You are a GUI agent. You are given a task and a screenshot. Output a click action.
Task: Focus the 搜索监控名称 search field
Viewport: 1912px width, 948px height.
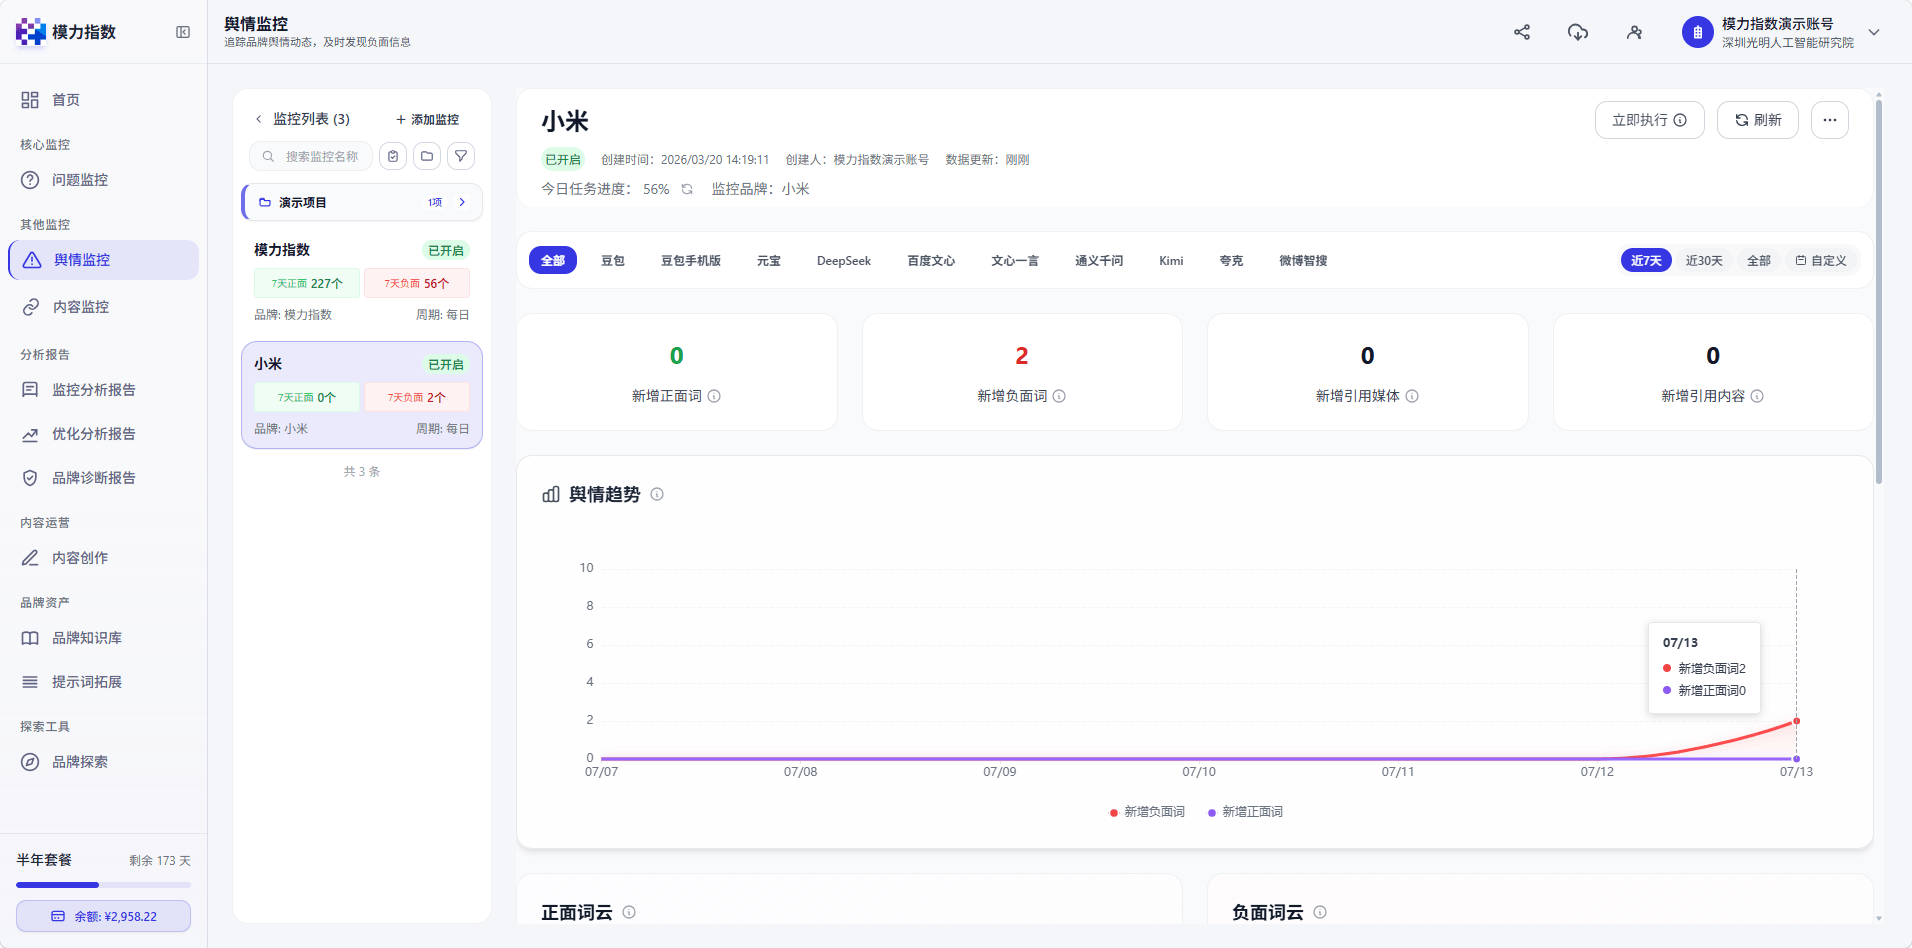pos(311,156)
